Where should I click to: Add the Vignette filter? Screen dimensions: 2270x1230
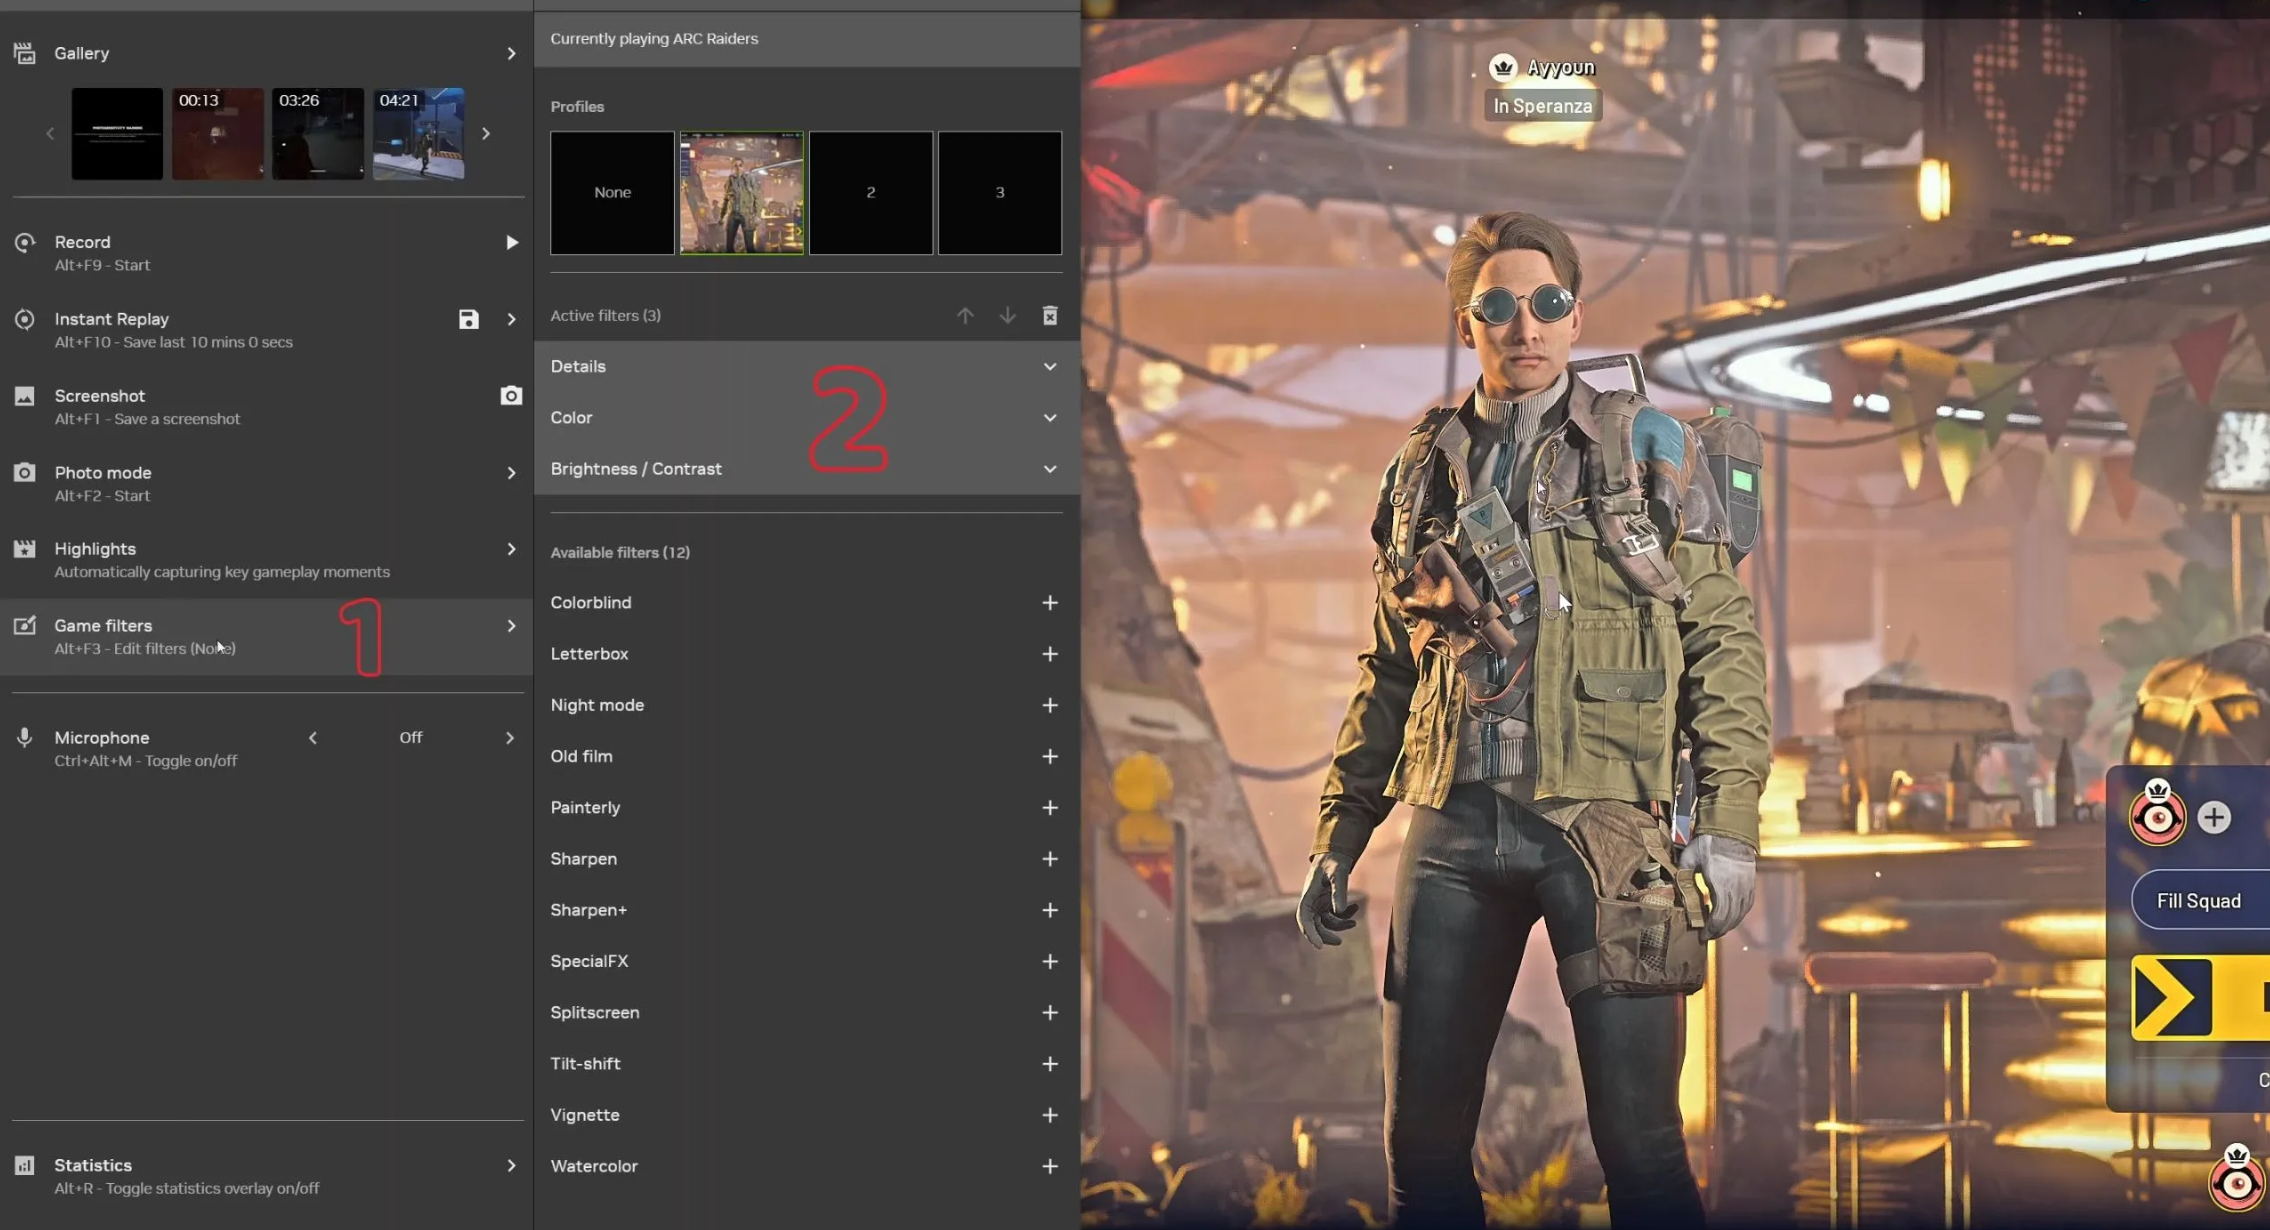tap(1049, 1115)
